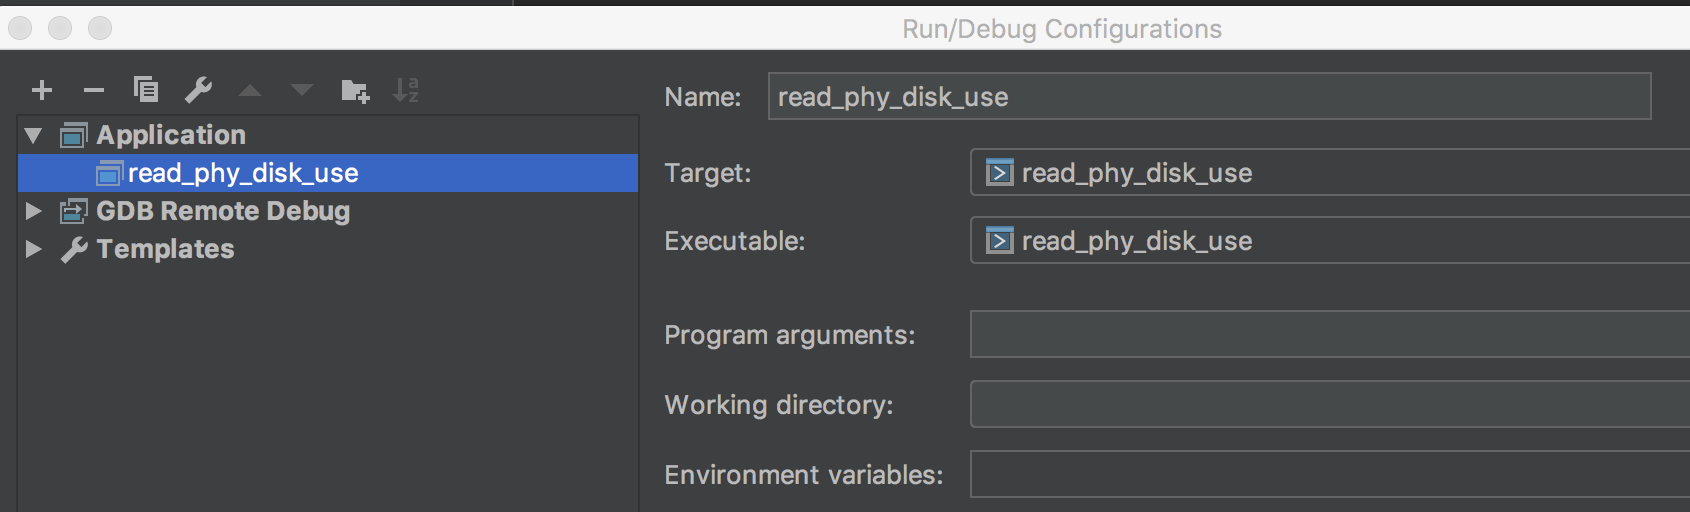1690x512 pixels.
Task: Copy configuration using duplicate icon
Action: pyautogui.click(x=146, y=90)
